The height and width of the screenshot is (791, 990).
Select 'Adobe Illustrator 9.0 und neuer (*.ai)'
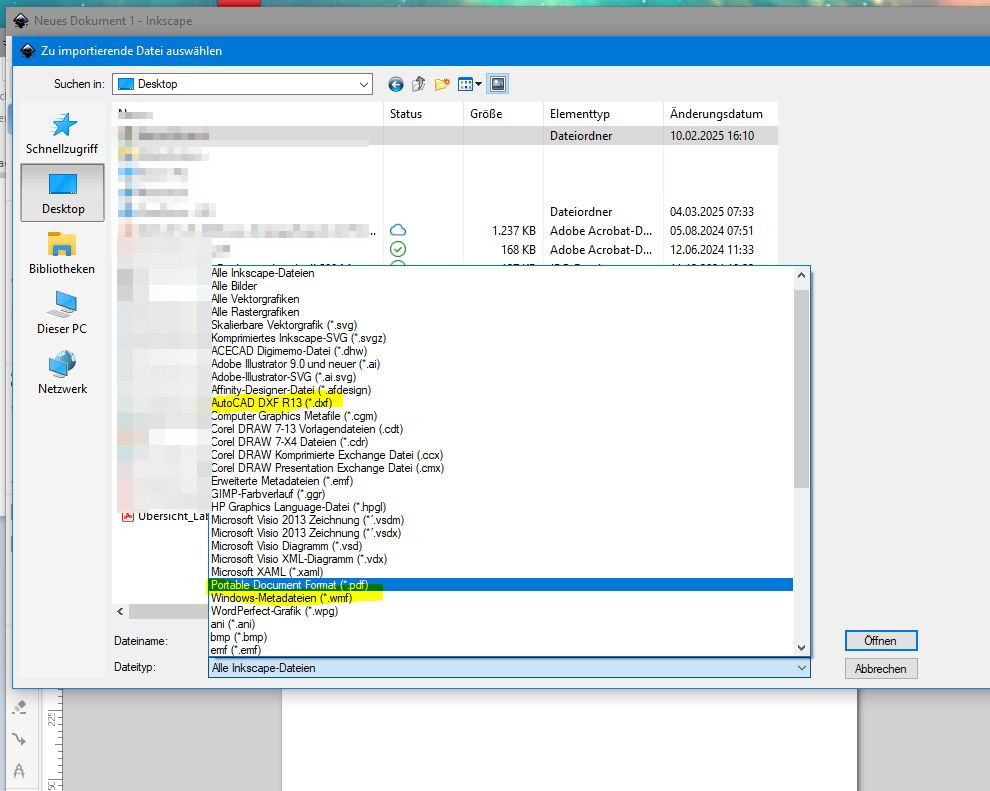click(x=295, y=364)
